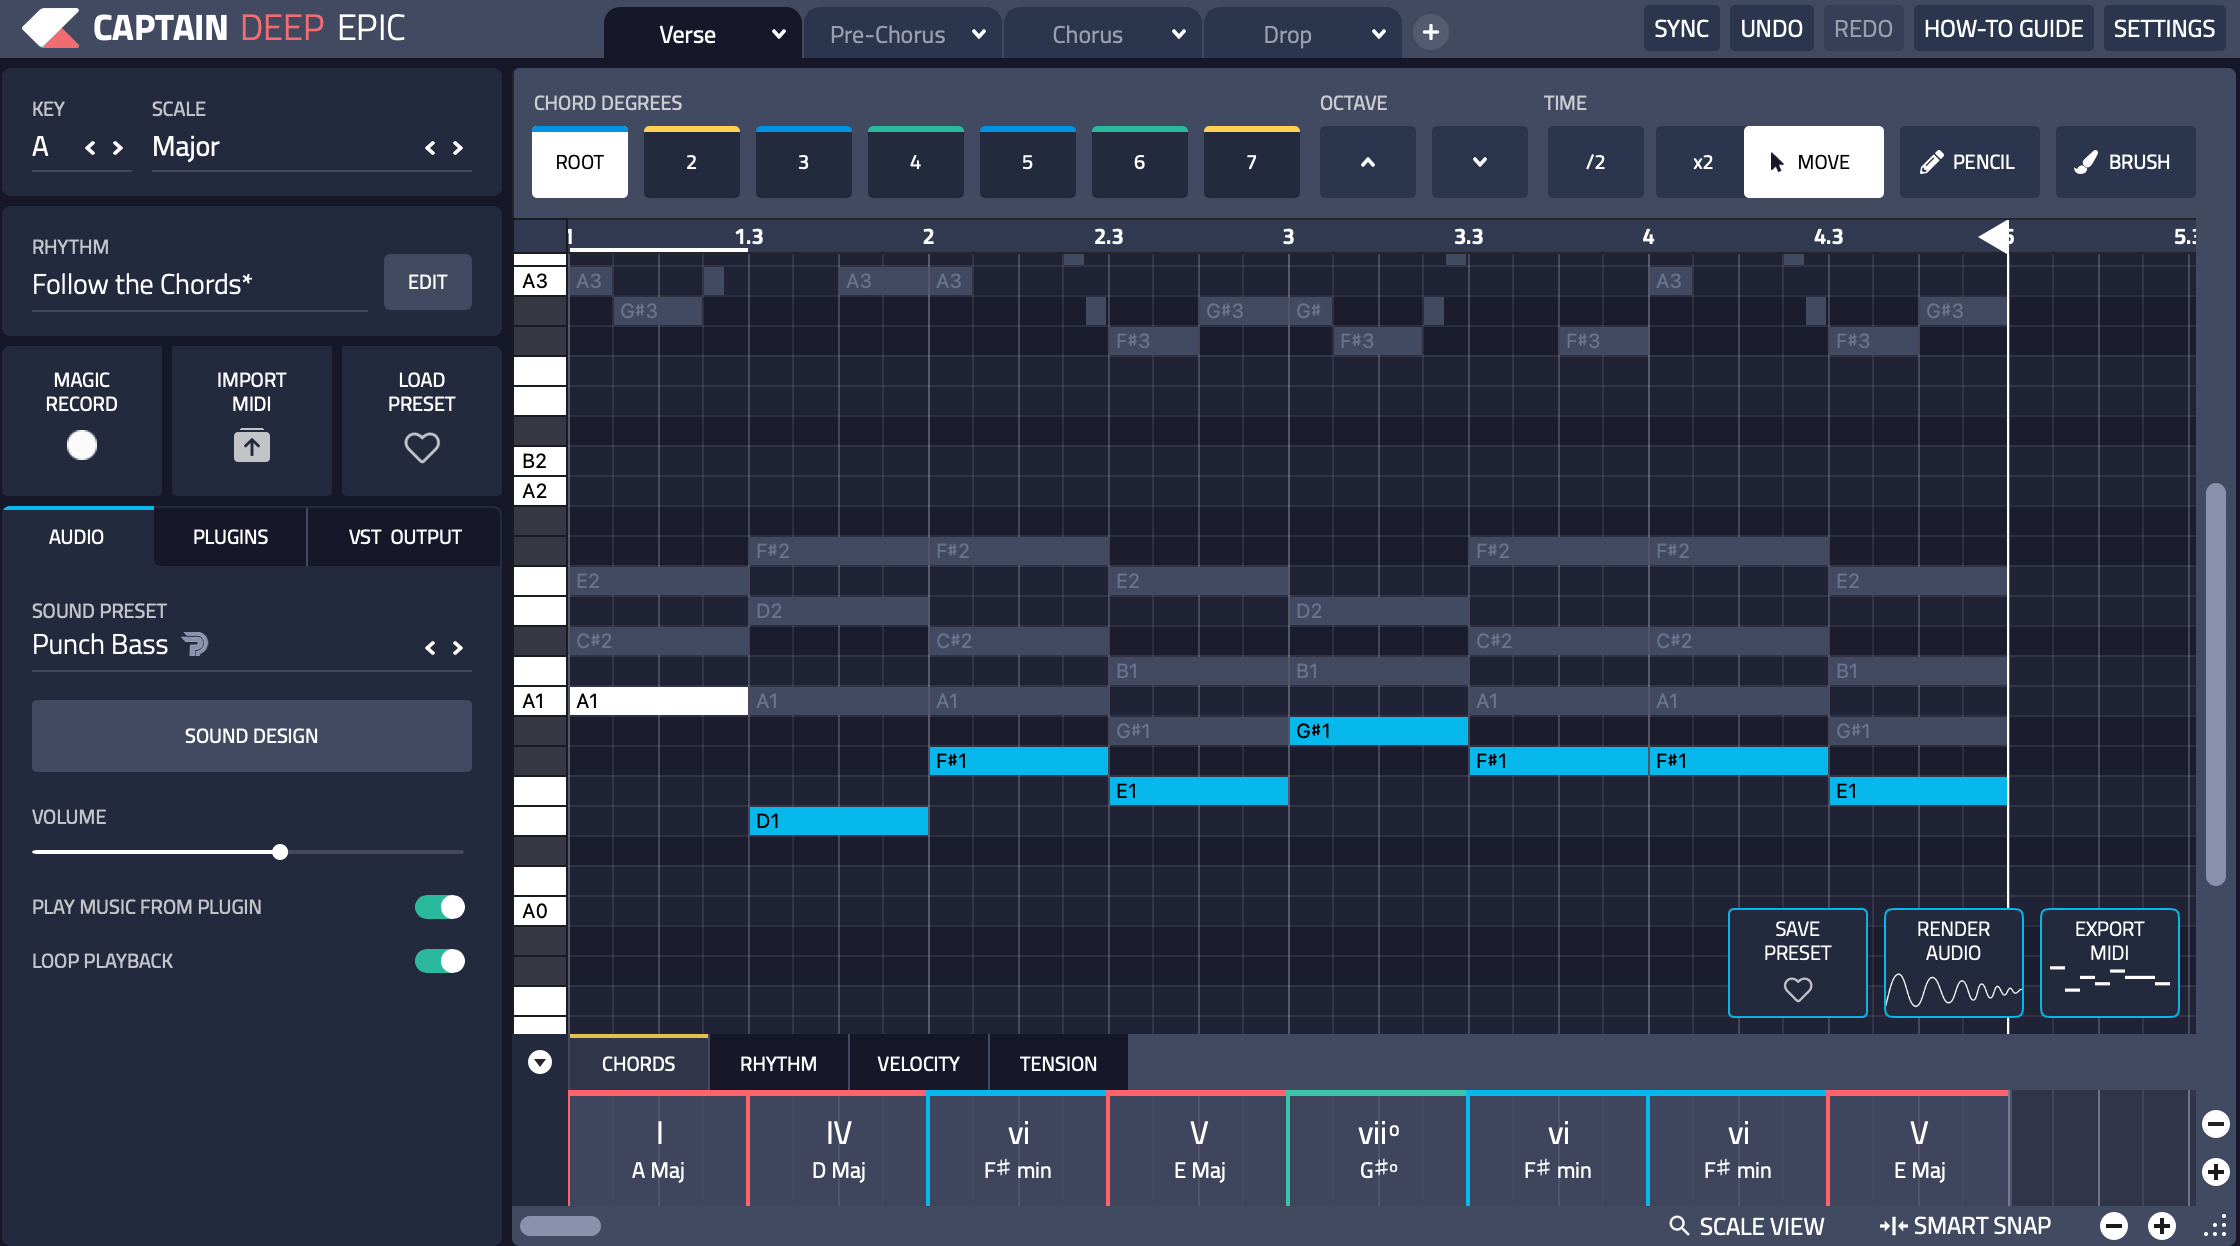Screen dimensions: 2240x1246
Task: Open the Velocity tab
Action: pos(917,1063)
